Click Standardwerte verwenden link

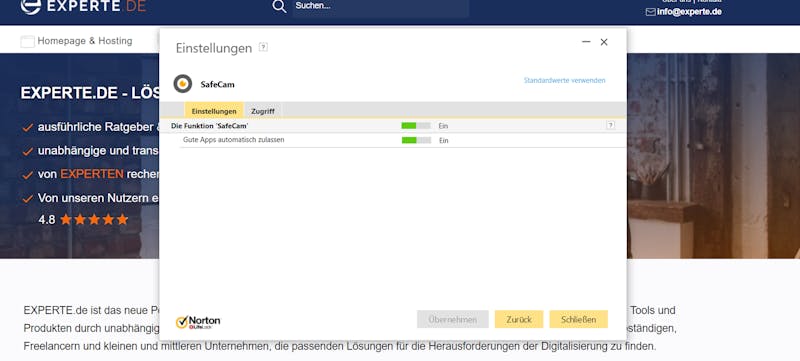click(564, 81)
